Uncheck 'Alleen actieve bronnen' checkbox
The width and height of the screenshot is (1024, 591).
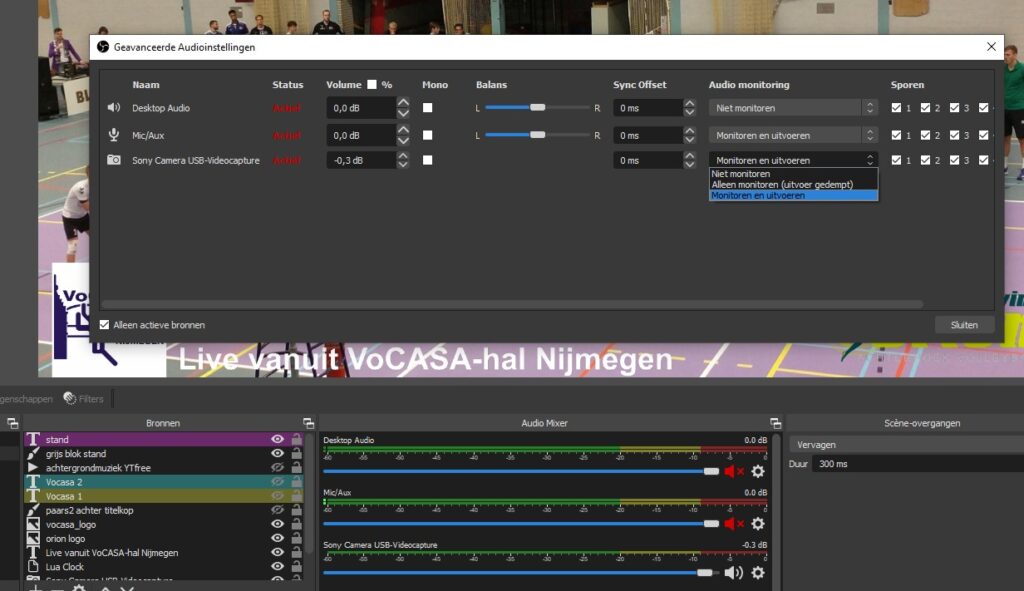(105, 325)
